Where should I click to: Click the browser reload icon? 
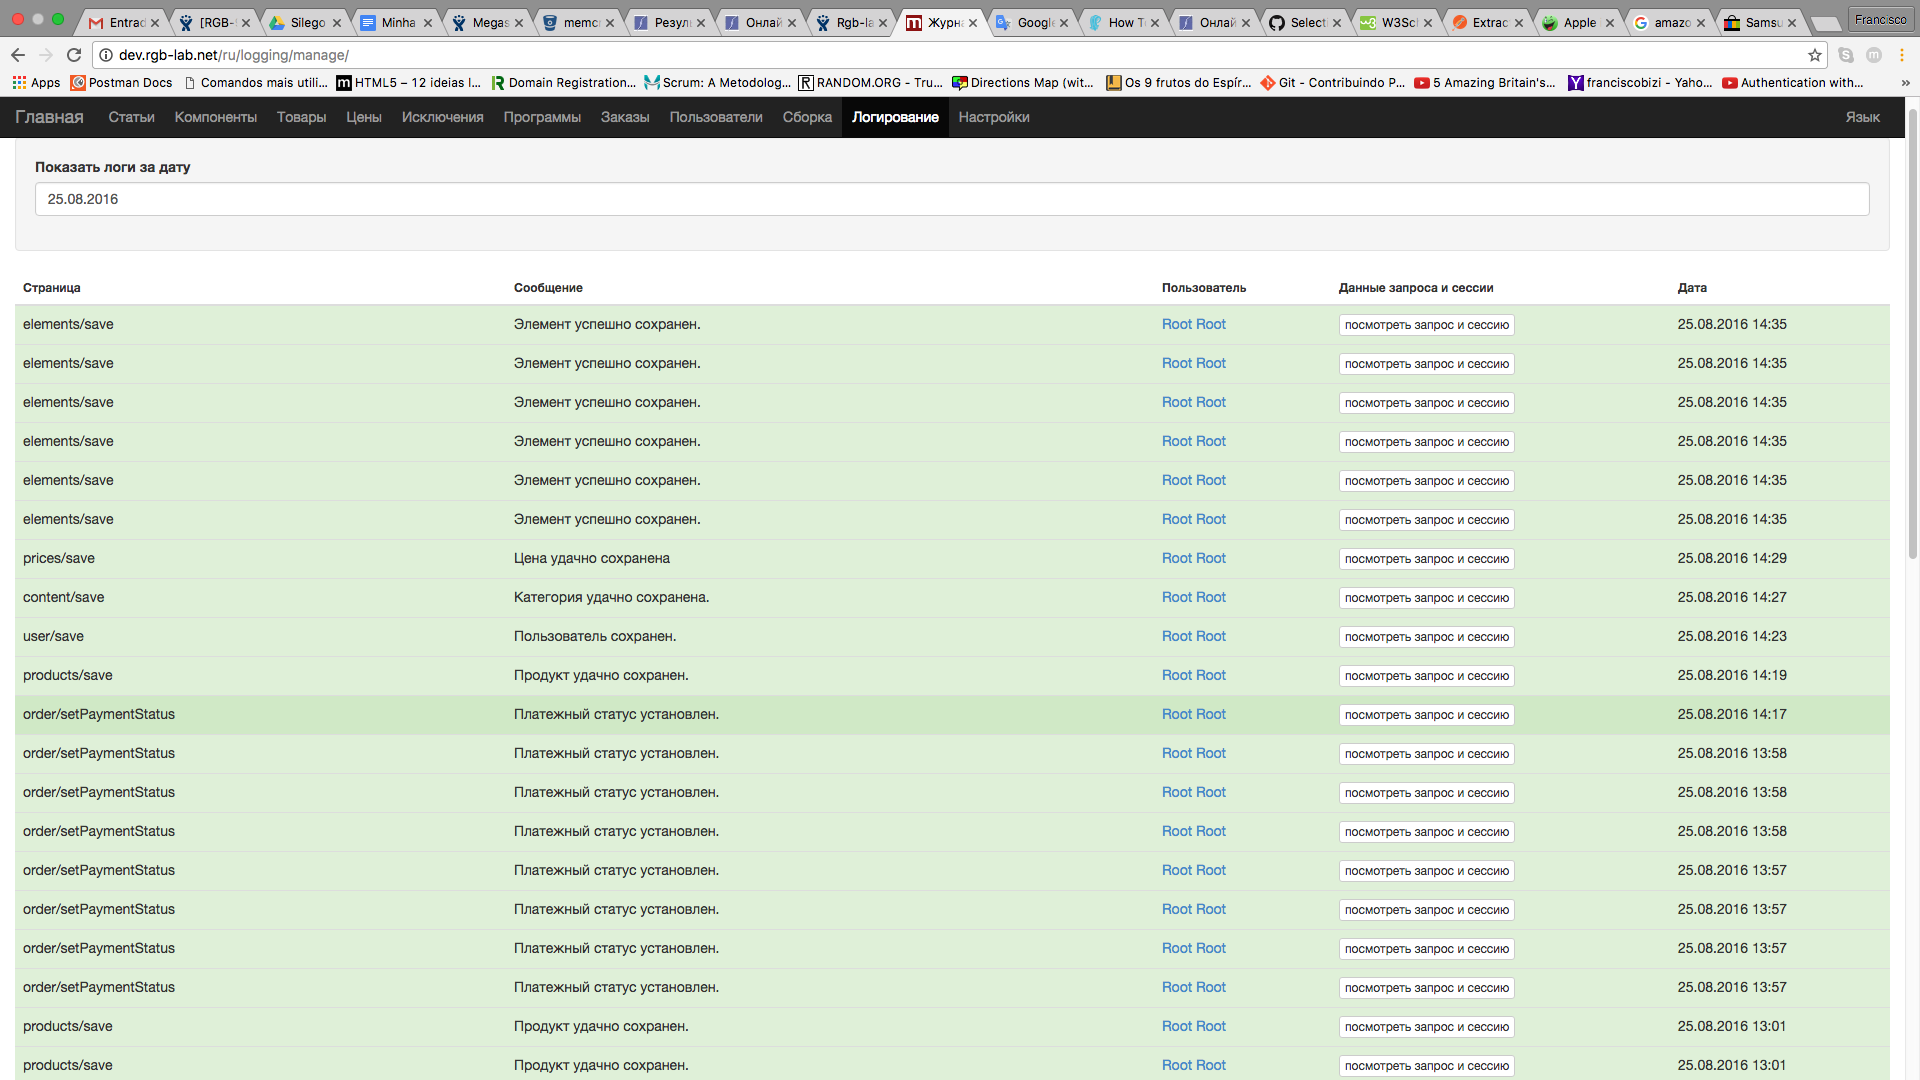pos(74,55)
